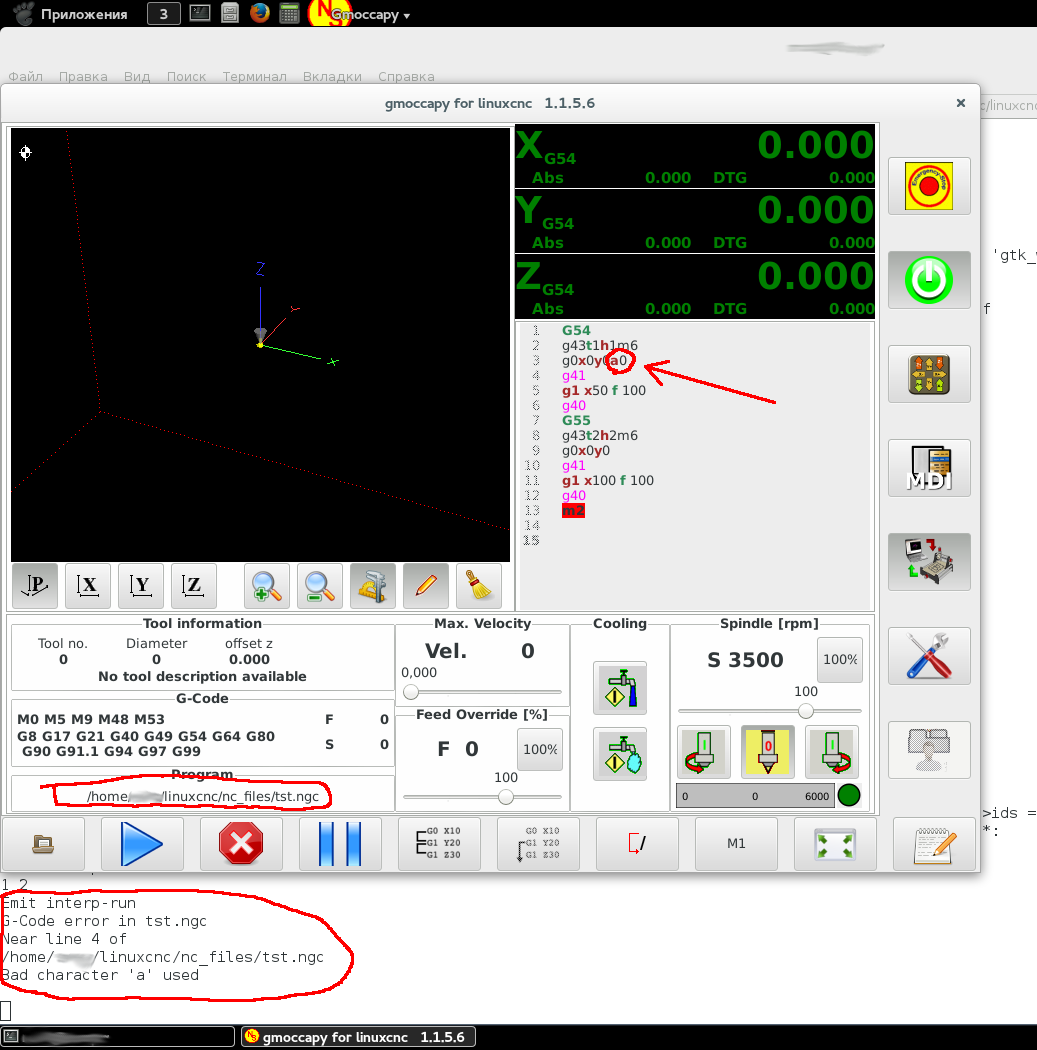This screenshot has height=1050, width=1037.
Task: Toggle the green machine power button
Action: click(x=929, y=280)
